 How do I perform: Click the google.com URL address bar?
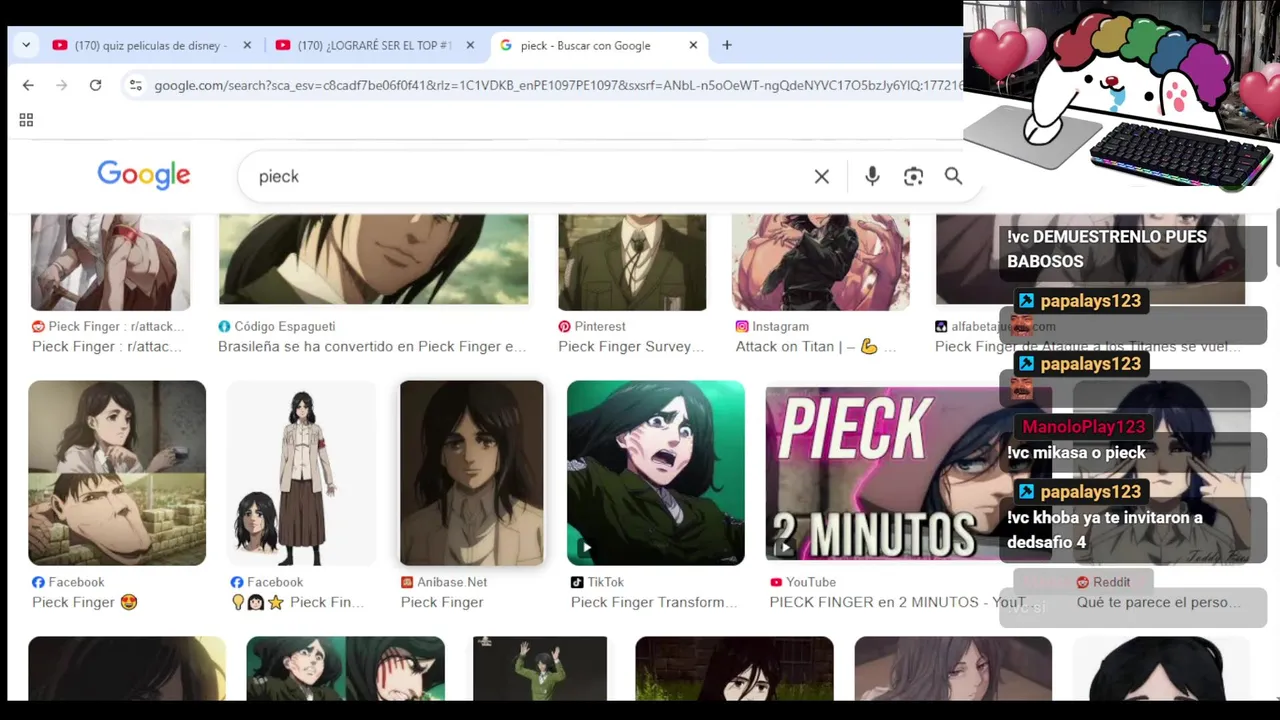point(558,85)
